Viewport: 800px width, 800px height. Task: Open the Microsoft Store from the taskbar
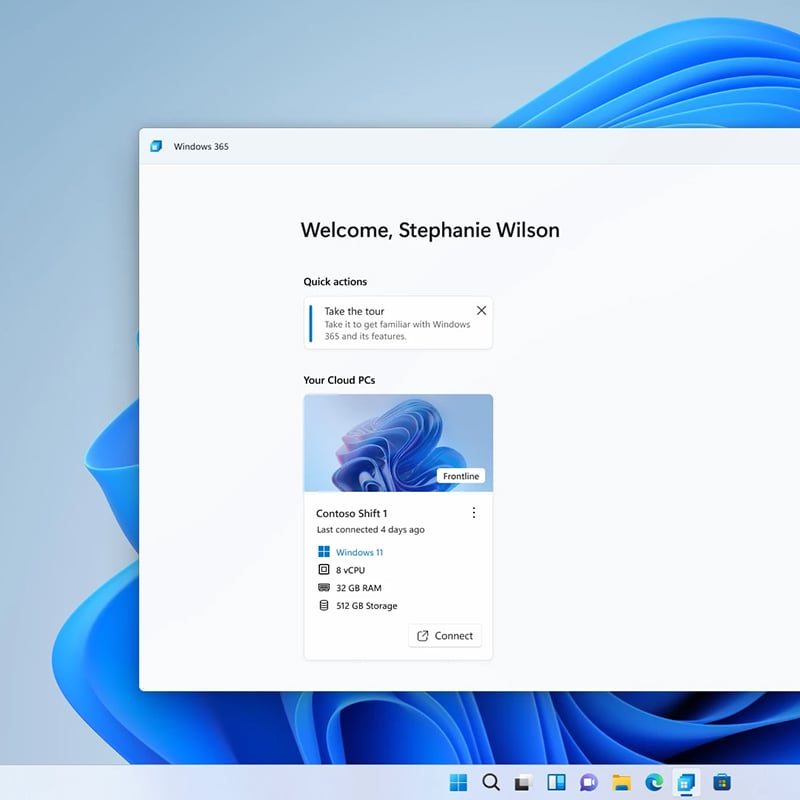(722, 782)
